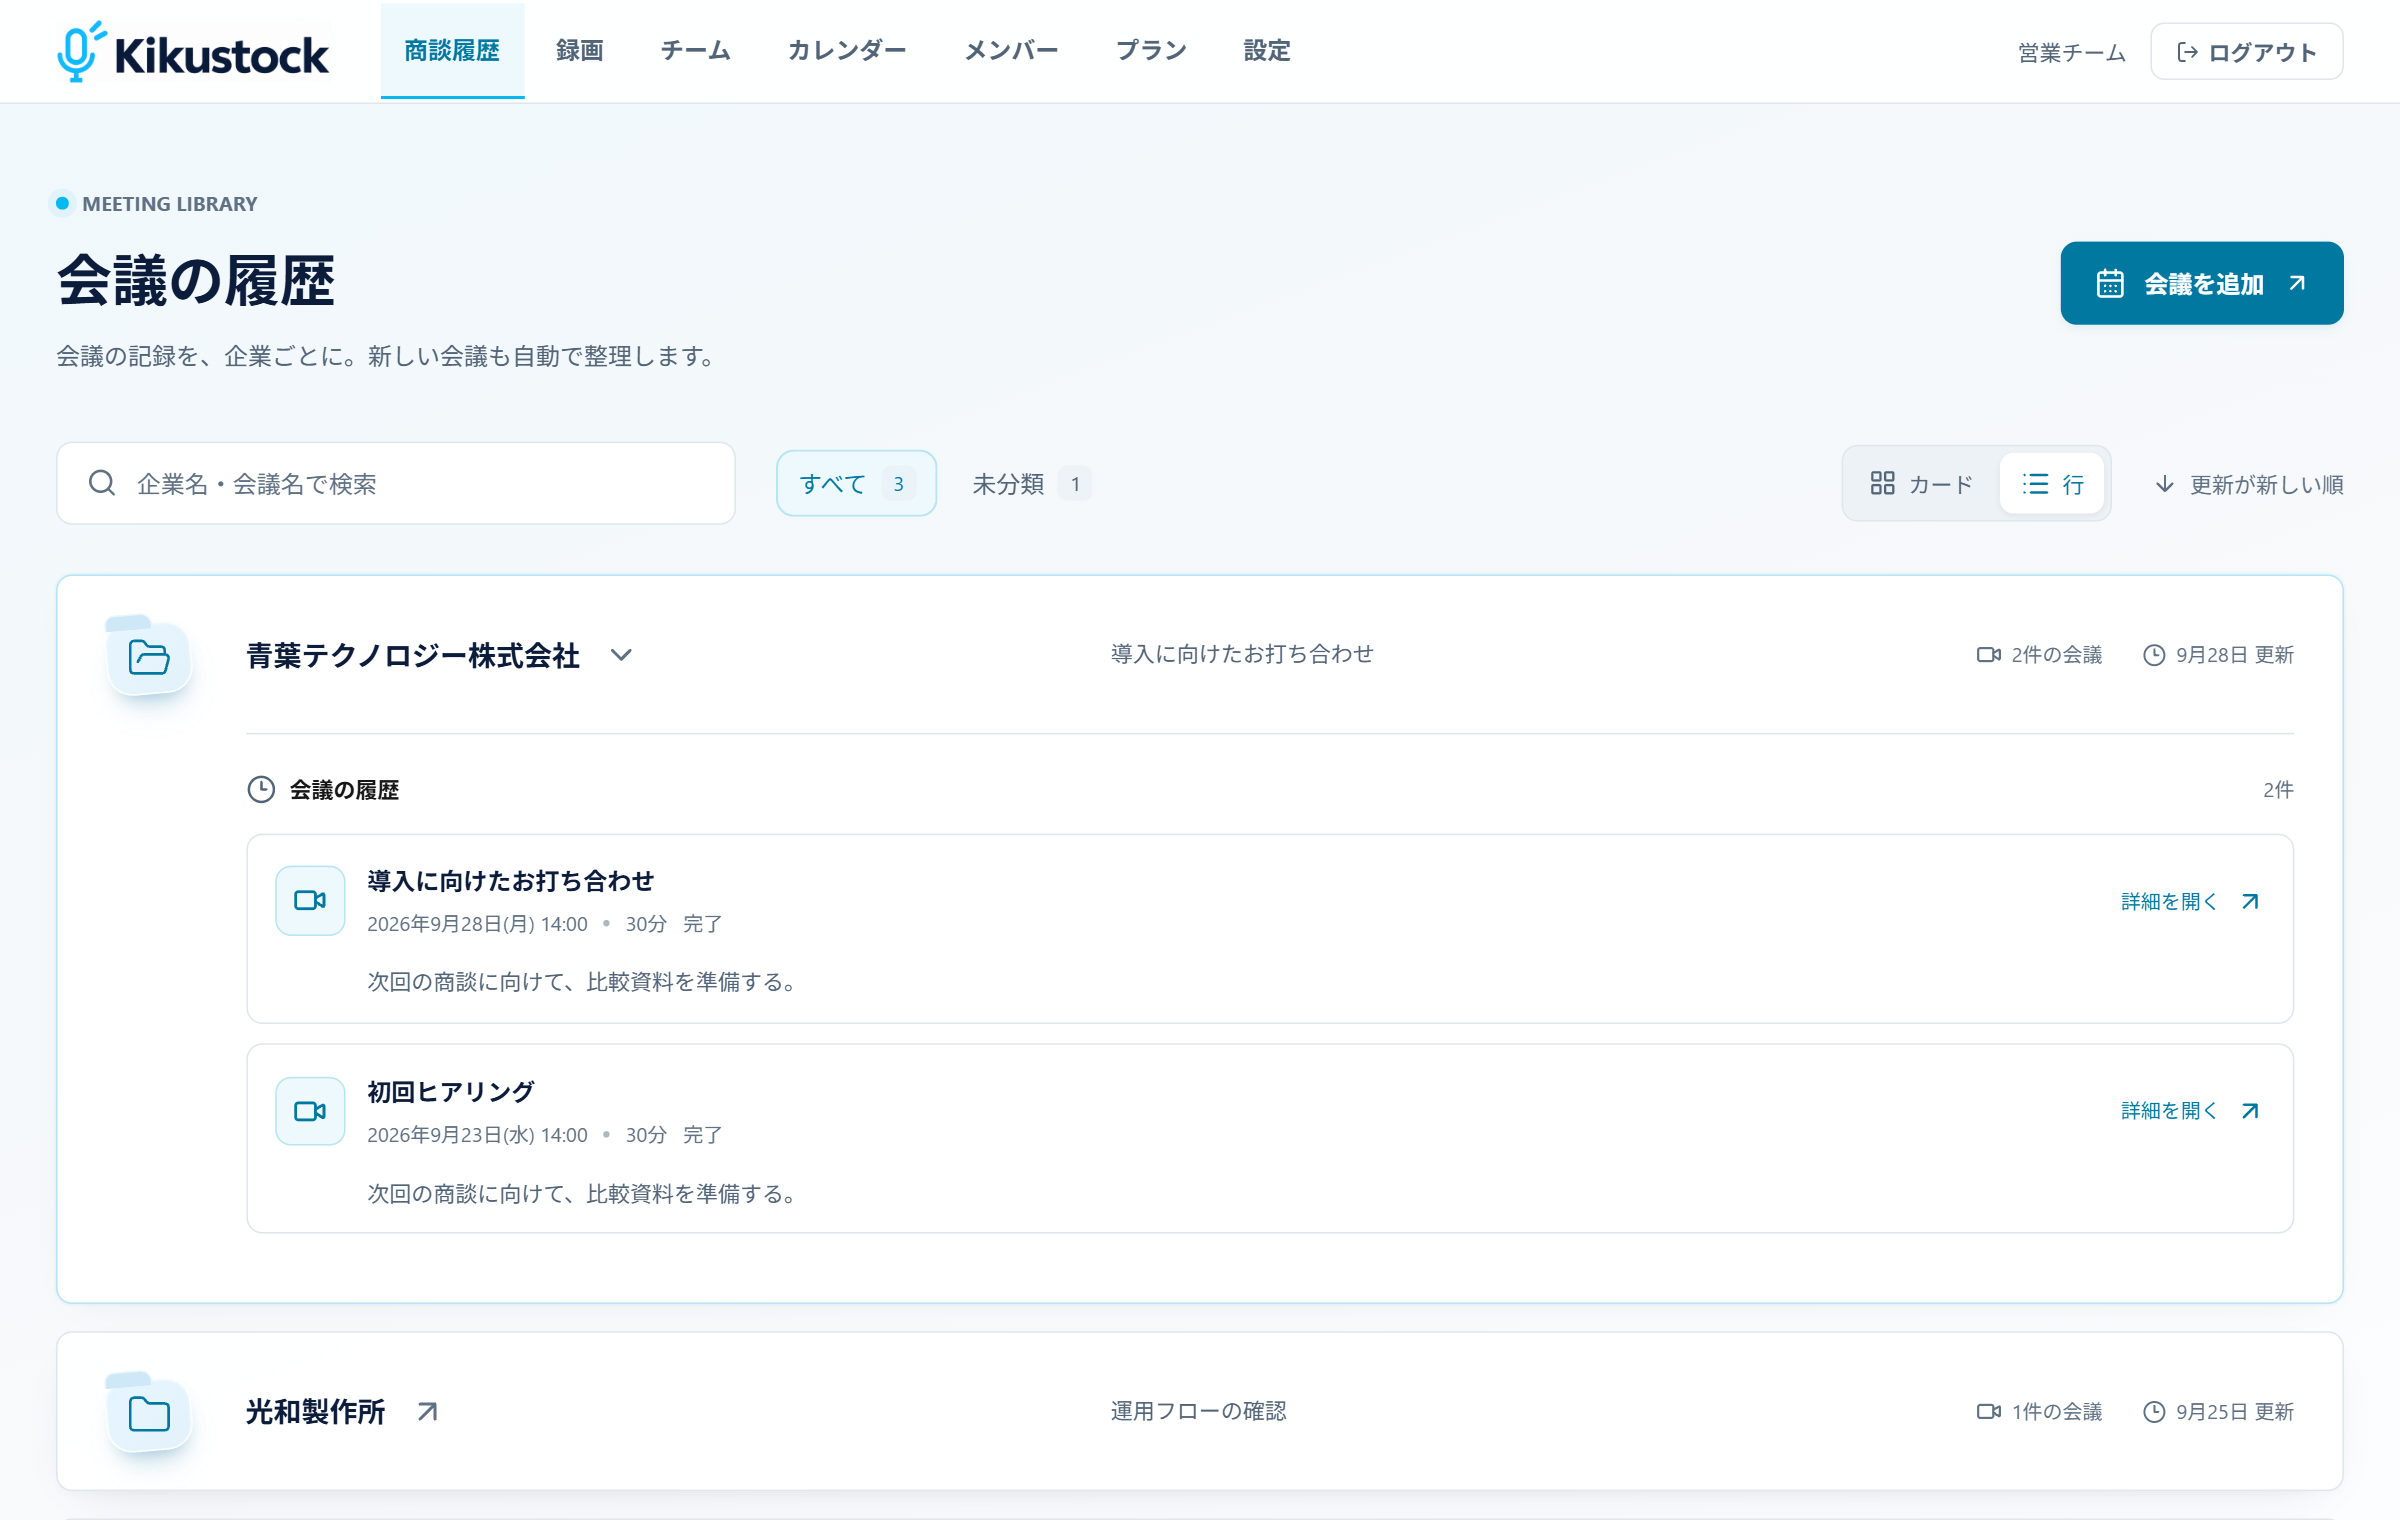Open 詳細を開く for 初回ヒアリング
The image size is (2400, 1520).
pyautogui.click(x=2189, y=1110)
